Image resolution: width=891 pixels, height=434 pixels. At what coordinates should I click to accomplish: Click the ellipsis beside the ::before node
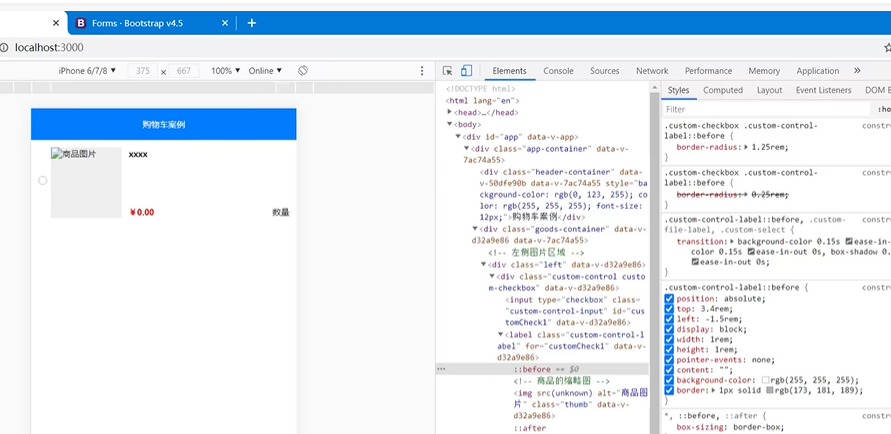point(441,369)
